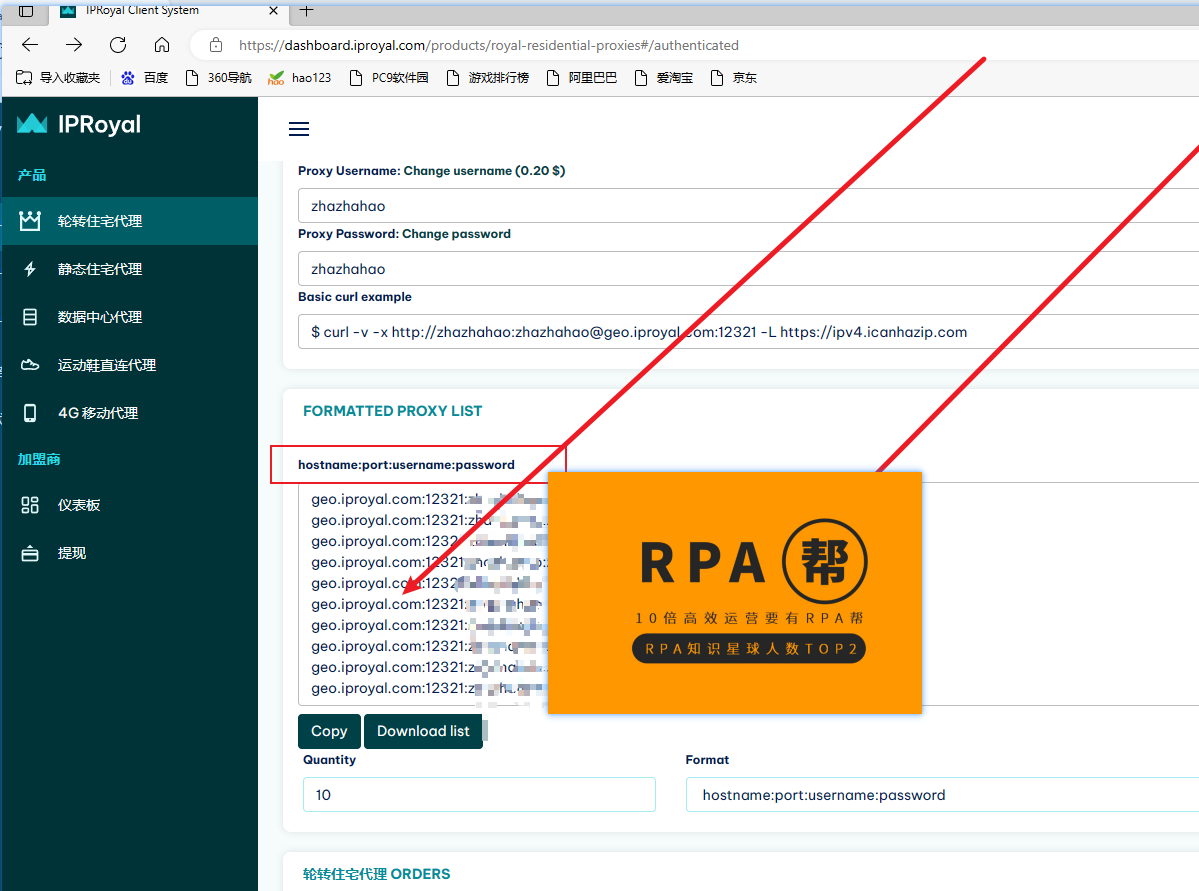This screenshot has height=891, width=1199.
Task: Open the Format dropdown
Action: click(x=942, y=795)
